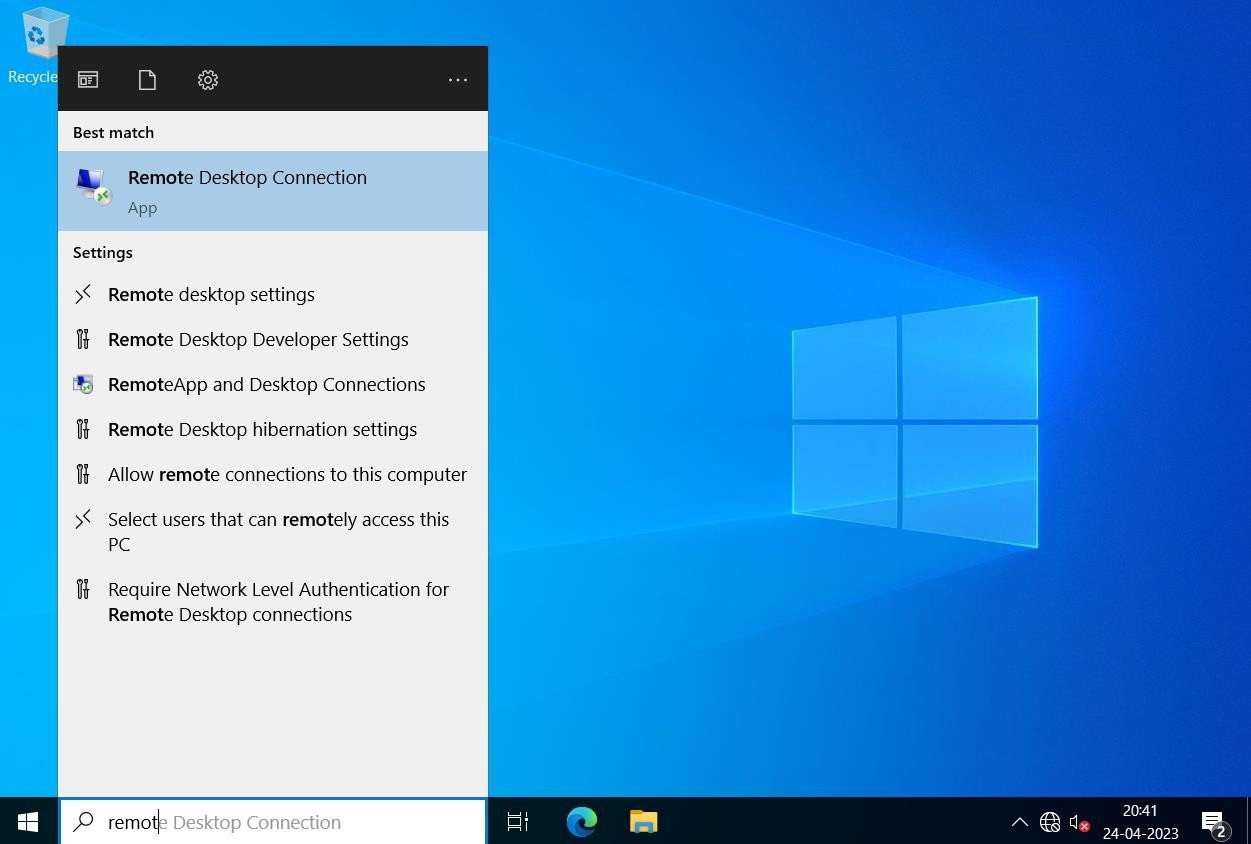Open Remote desktop settings result

click(x=273, y=294)
